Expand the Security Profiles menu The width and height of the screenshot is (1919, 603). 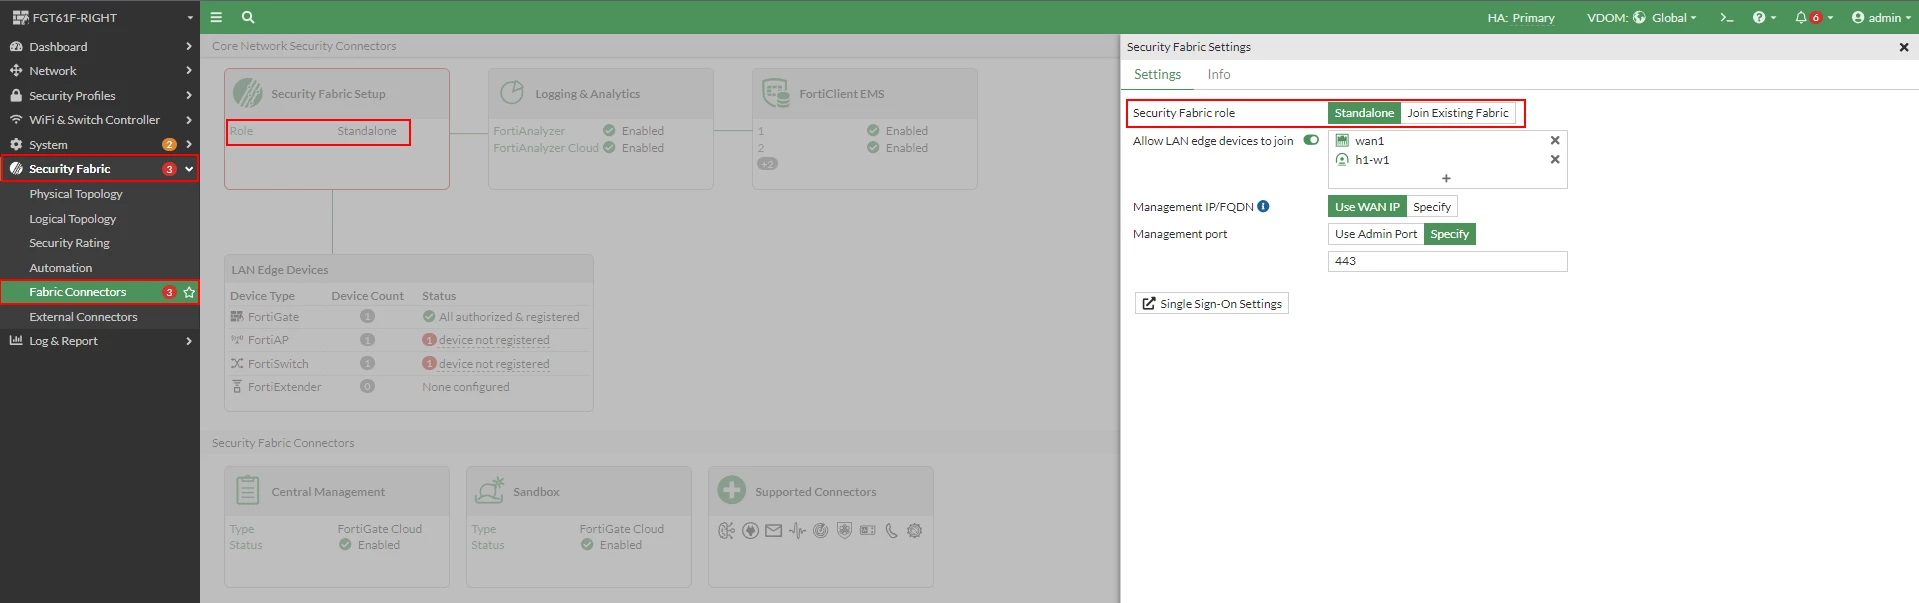(x=100, y=95)
